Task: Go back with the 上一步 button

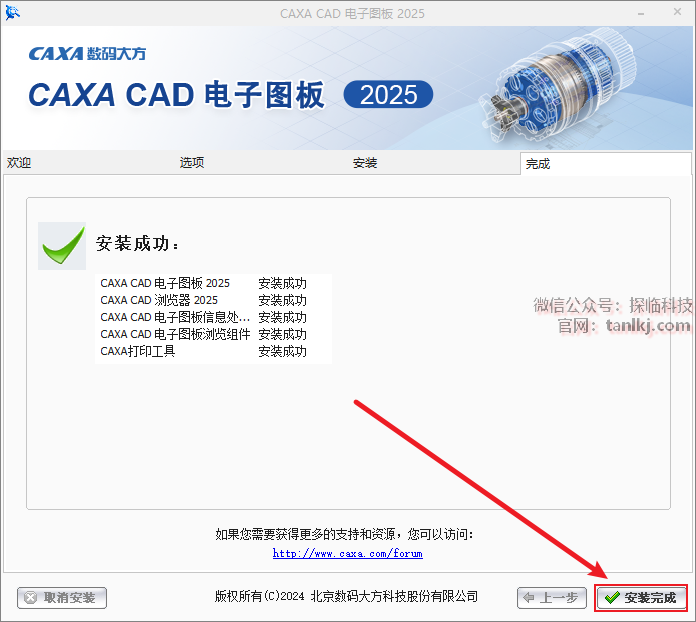Action: (552, 598)
